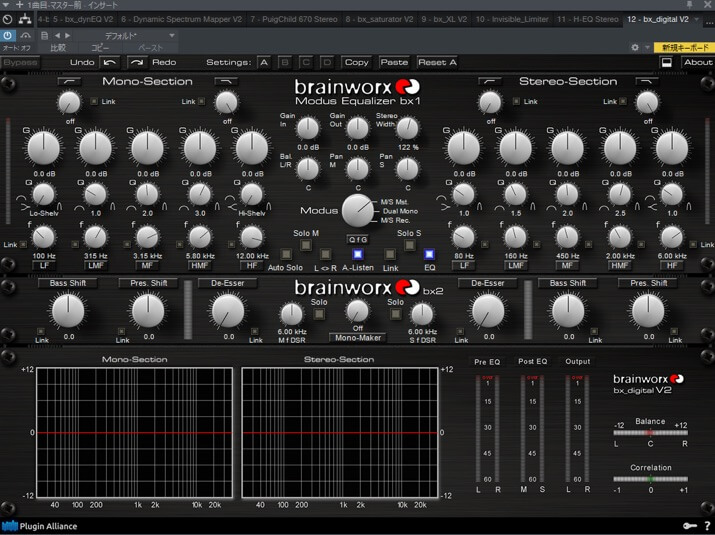The image size is (715, 535).
Task: Click the preset file icon
Action: (x=44, y=35)
